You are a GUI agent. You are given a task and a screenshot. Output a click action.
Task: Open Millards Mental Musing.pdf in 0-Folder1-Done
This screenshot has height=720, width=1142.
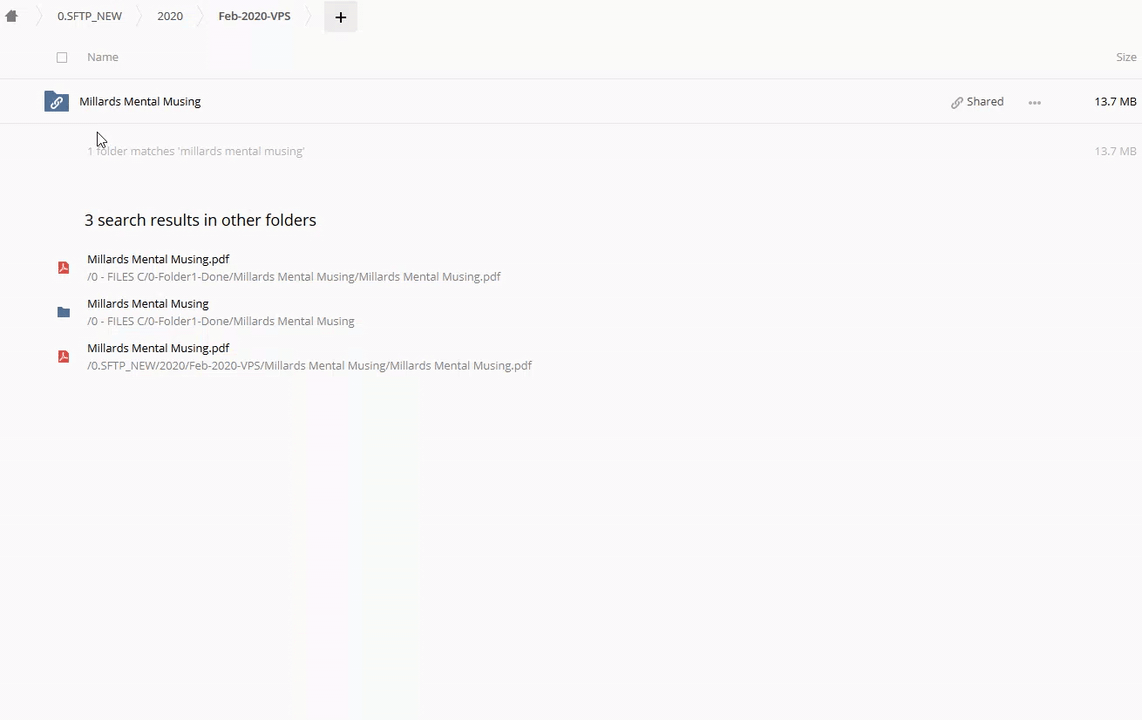158,259
